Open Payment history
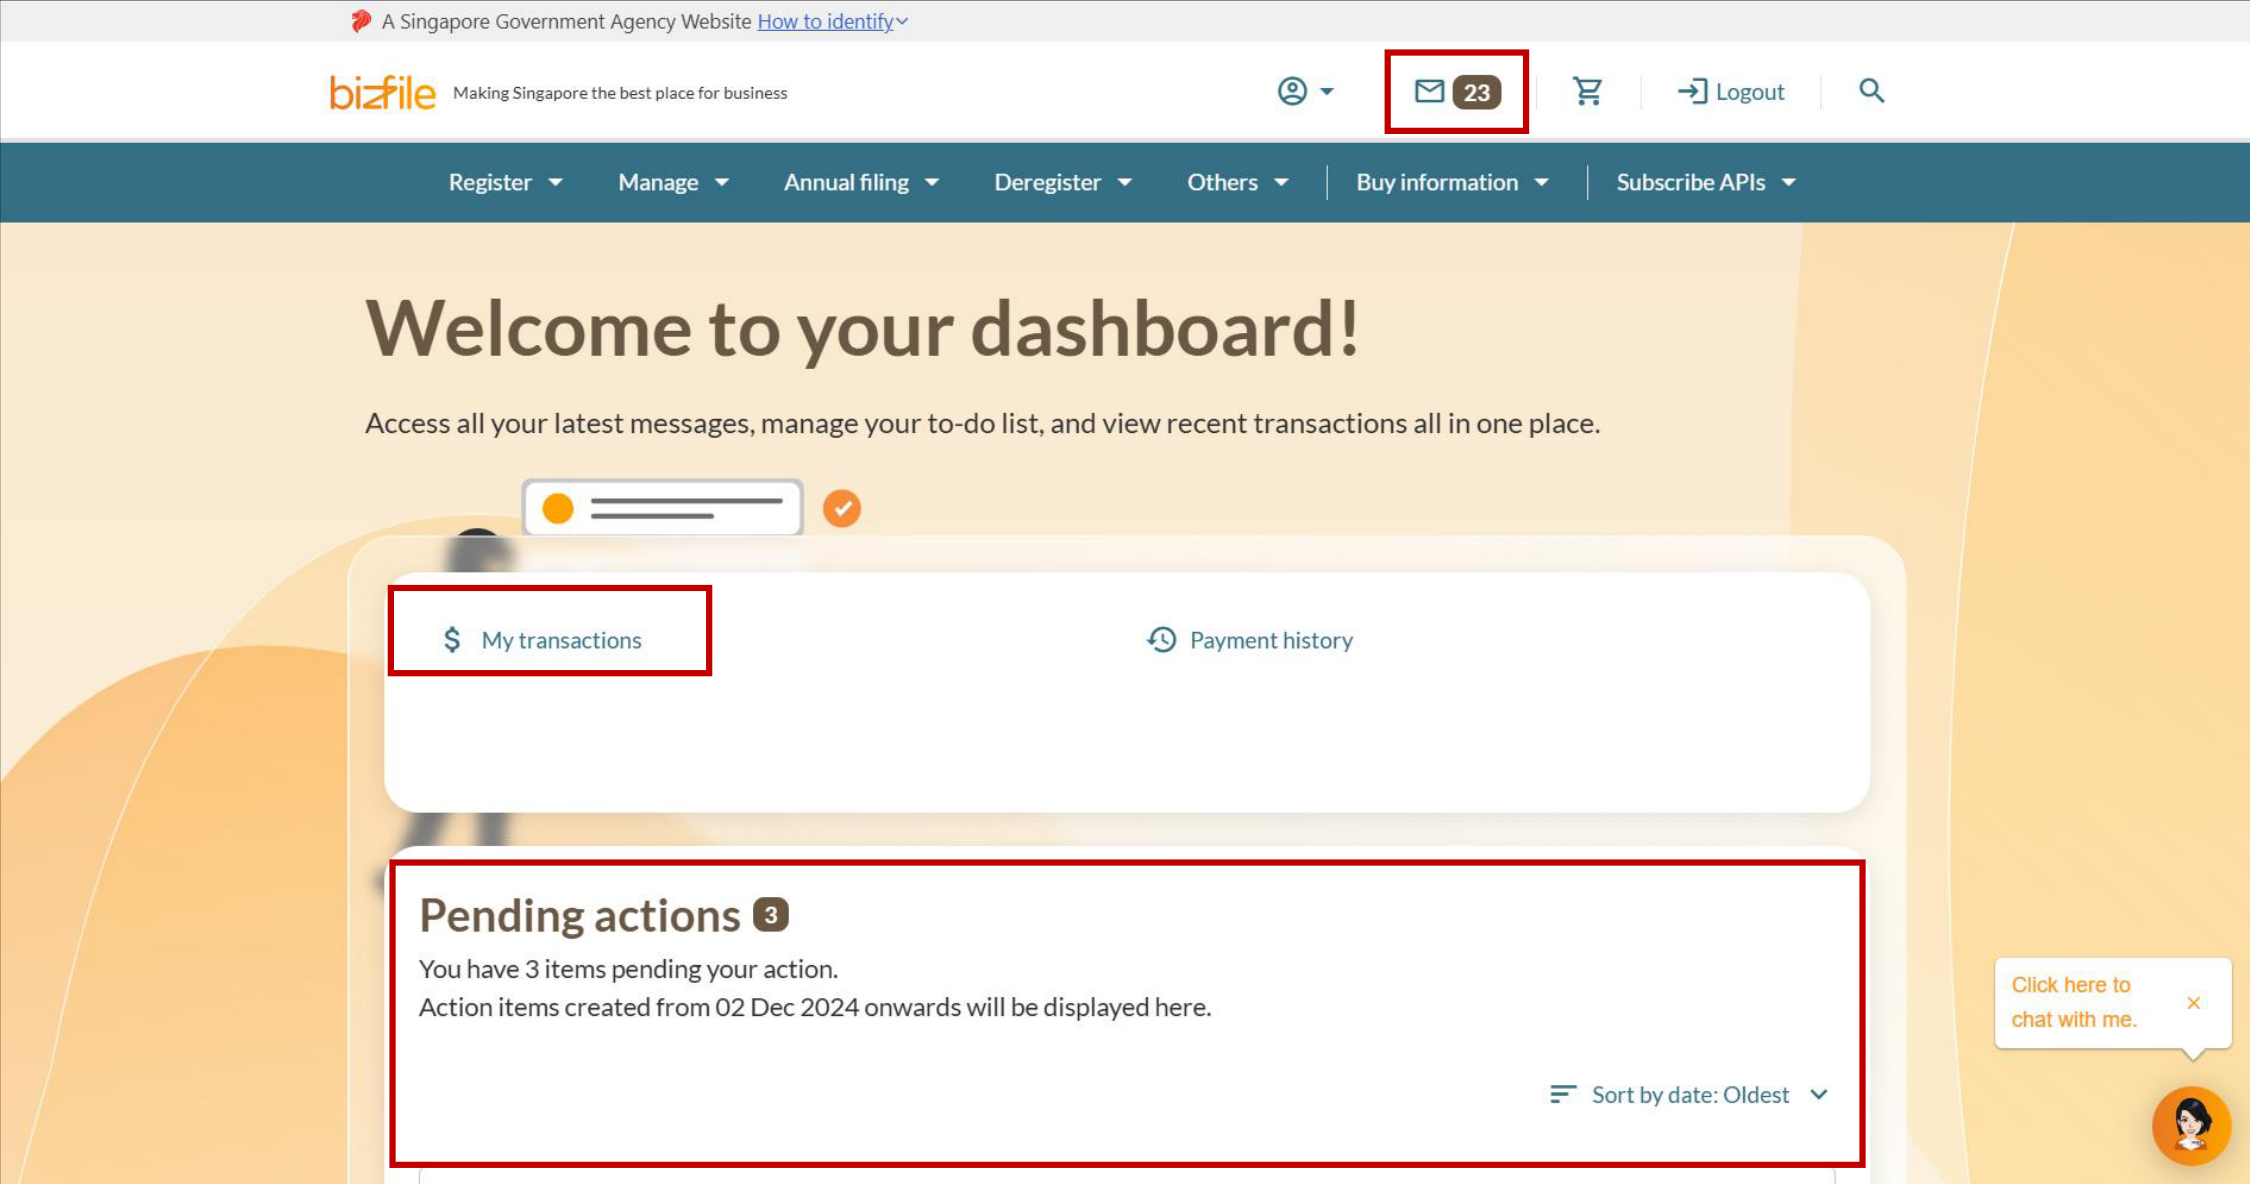This screenshot has width=2250, height=1184. 1250,640
